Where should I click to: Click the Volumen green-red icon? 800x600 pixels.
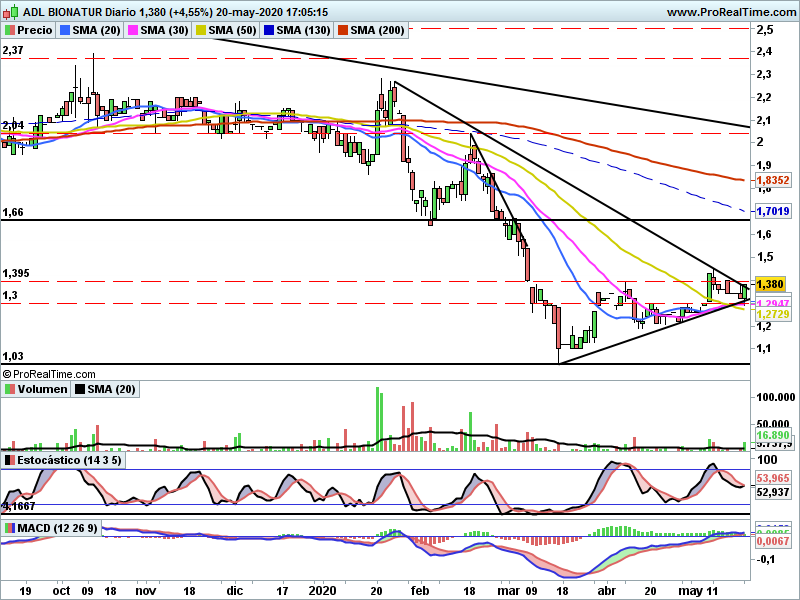coord(10,389)
